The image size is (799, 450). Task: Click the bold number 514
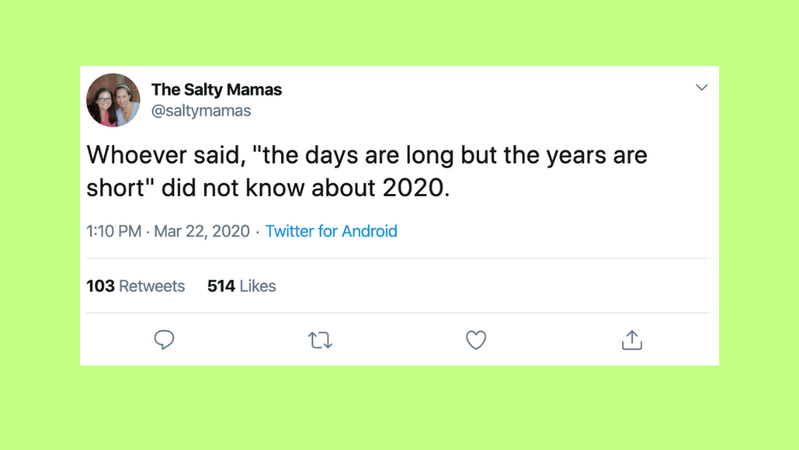tap(221, 286)
